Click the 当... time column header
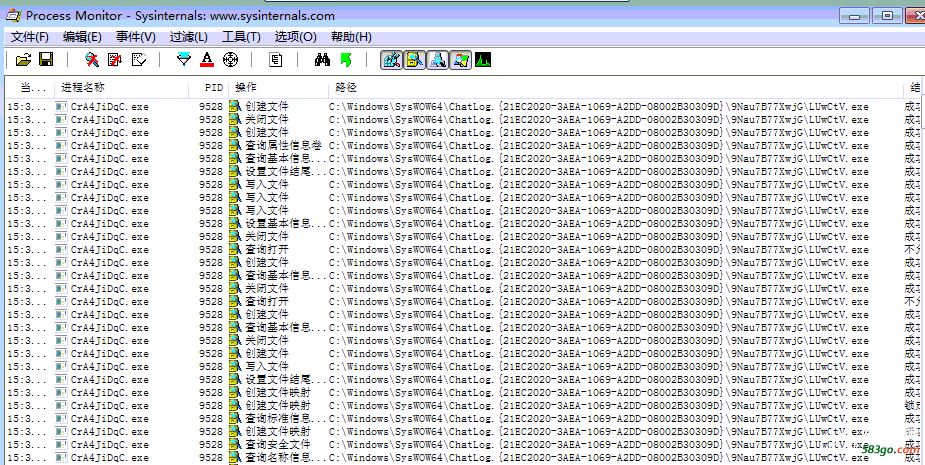 pos(30,87)
